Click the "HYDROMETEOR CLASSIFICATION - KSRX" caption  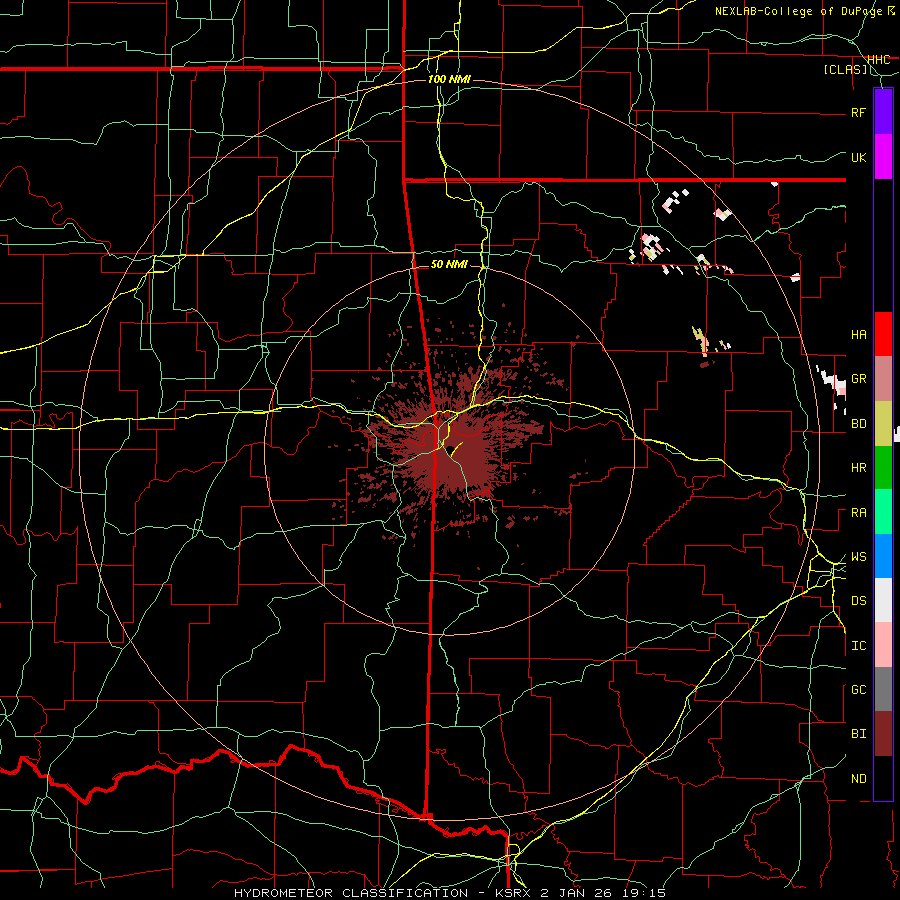385,893
